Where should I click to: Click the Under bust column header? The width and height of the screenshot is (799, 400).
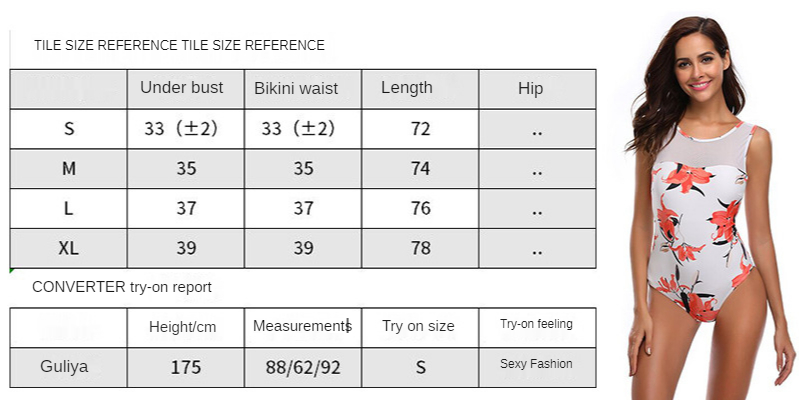click(x=181, y=88)
